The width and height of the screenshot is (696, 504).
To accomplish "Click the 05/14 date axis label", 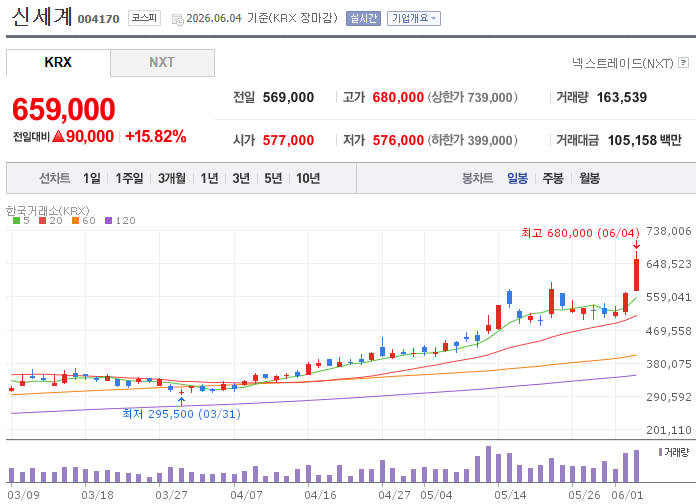I will [510, 495].
